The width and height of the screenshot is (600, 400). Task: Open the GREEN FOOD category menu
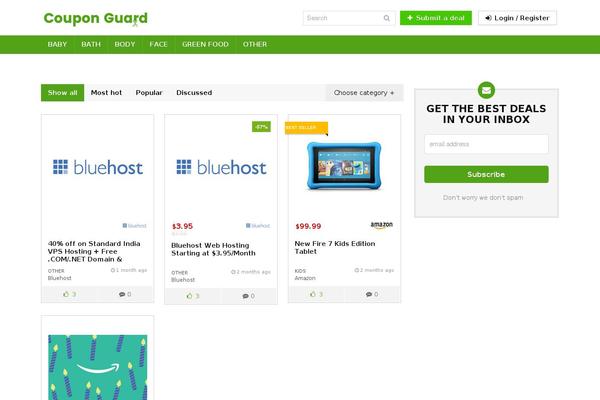[x=205, y=44]
